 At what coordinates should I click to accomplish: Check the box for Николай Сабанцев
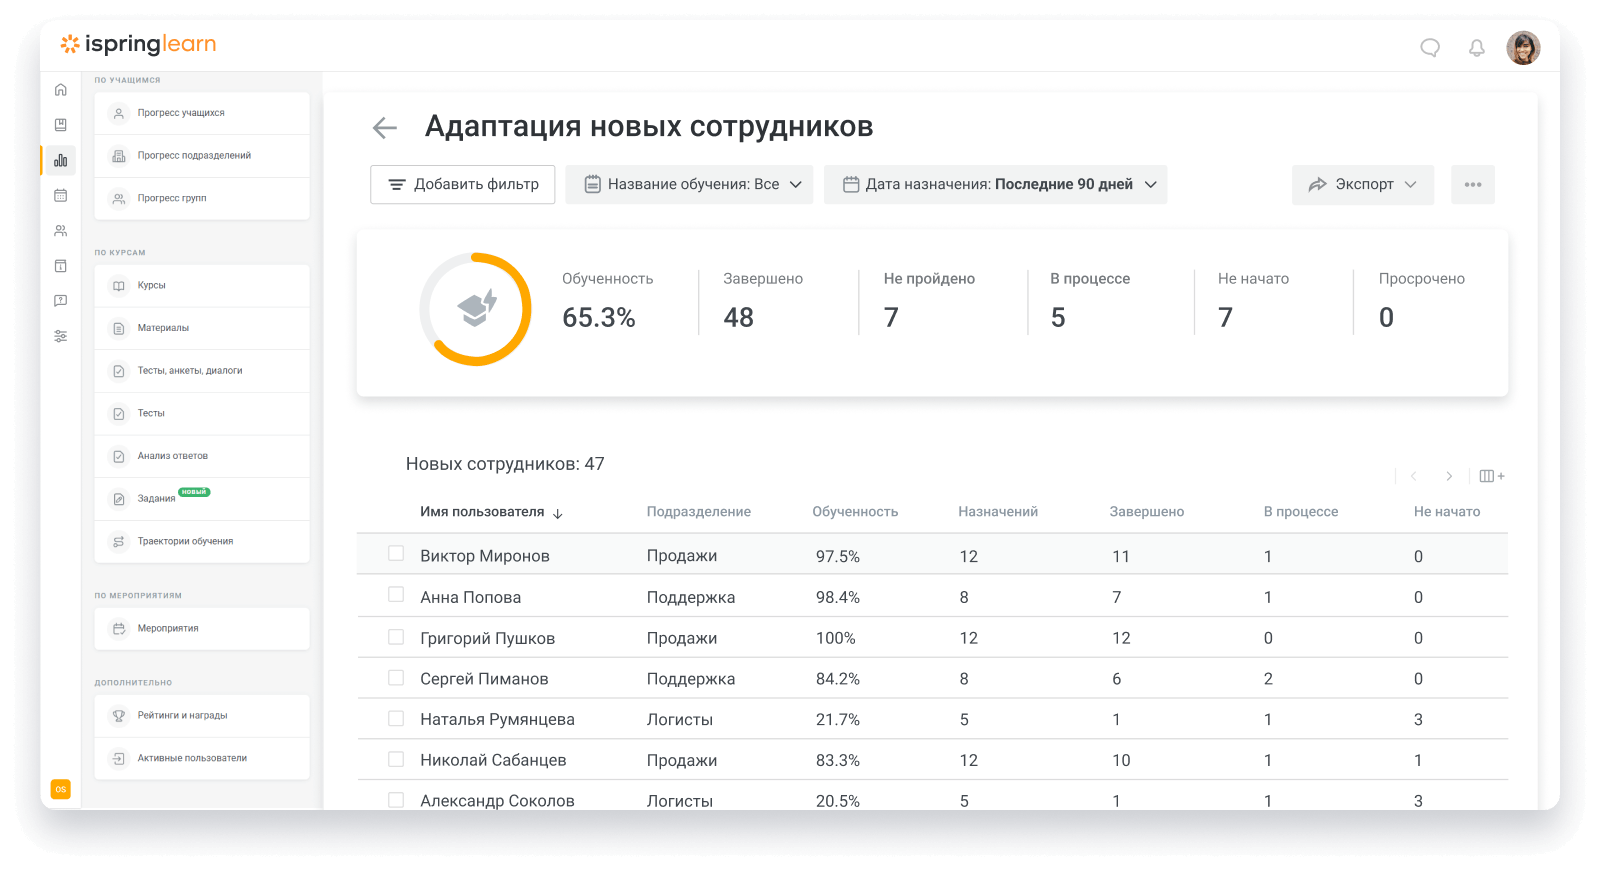pyautogui.click(x=396, y=760)
